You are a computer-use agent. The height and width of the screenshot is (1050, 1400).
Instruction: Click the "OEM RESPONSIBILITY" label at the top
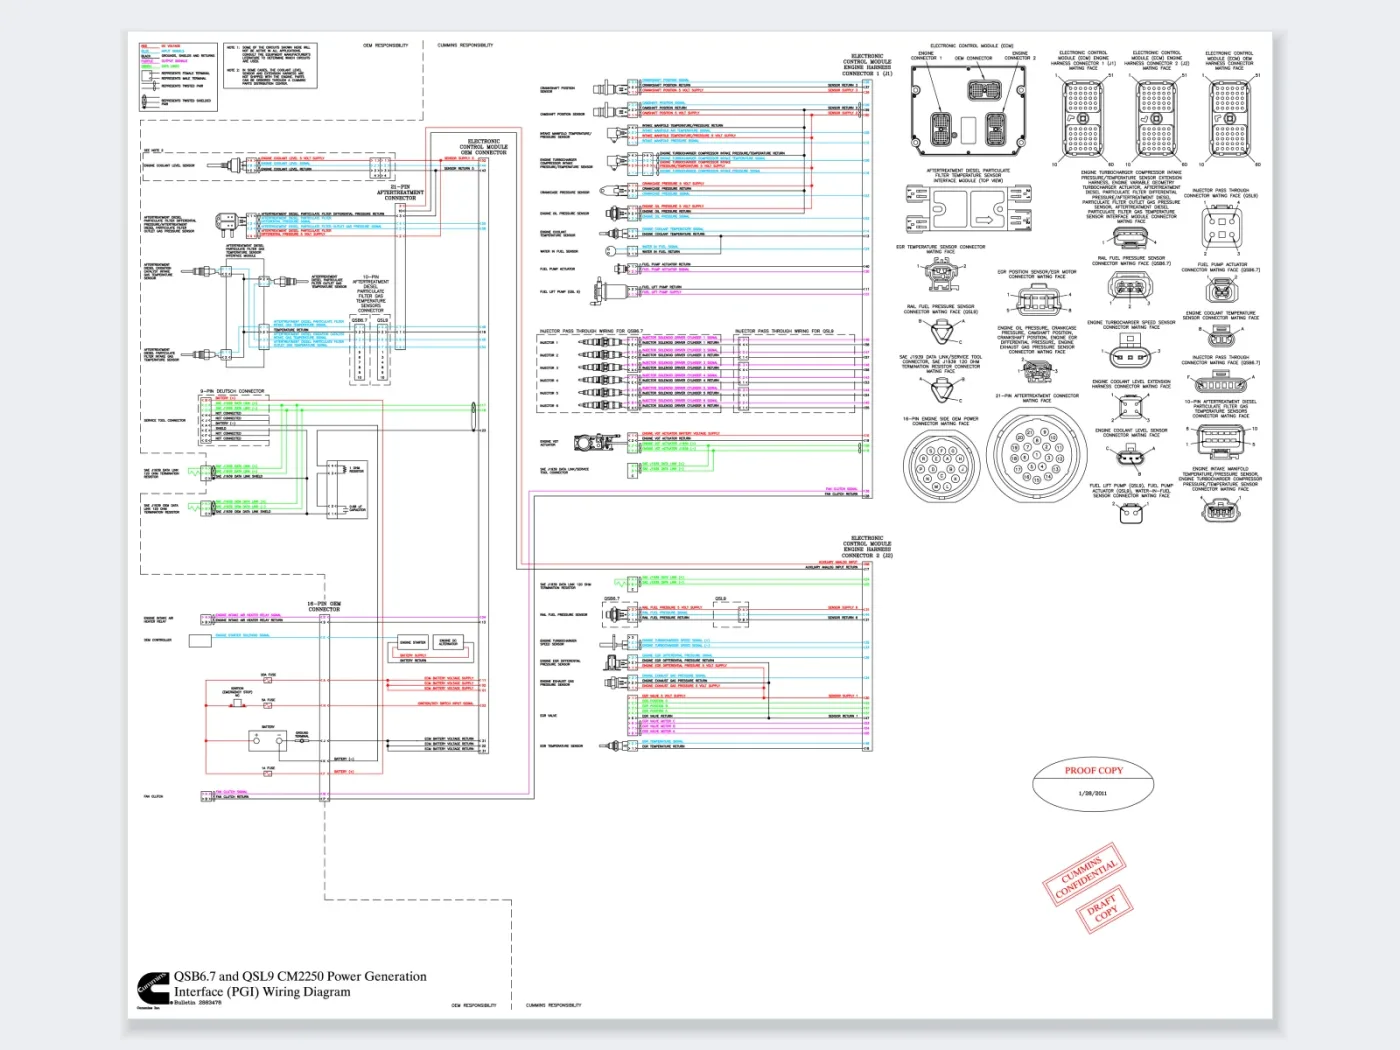point(385,45)
